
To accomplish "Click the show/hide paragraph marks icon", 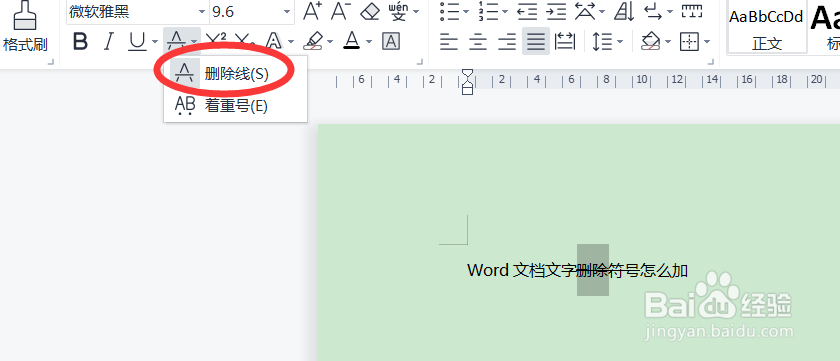I will [x=652, y=11].
